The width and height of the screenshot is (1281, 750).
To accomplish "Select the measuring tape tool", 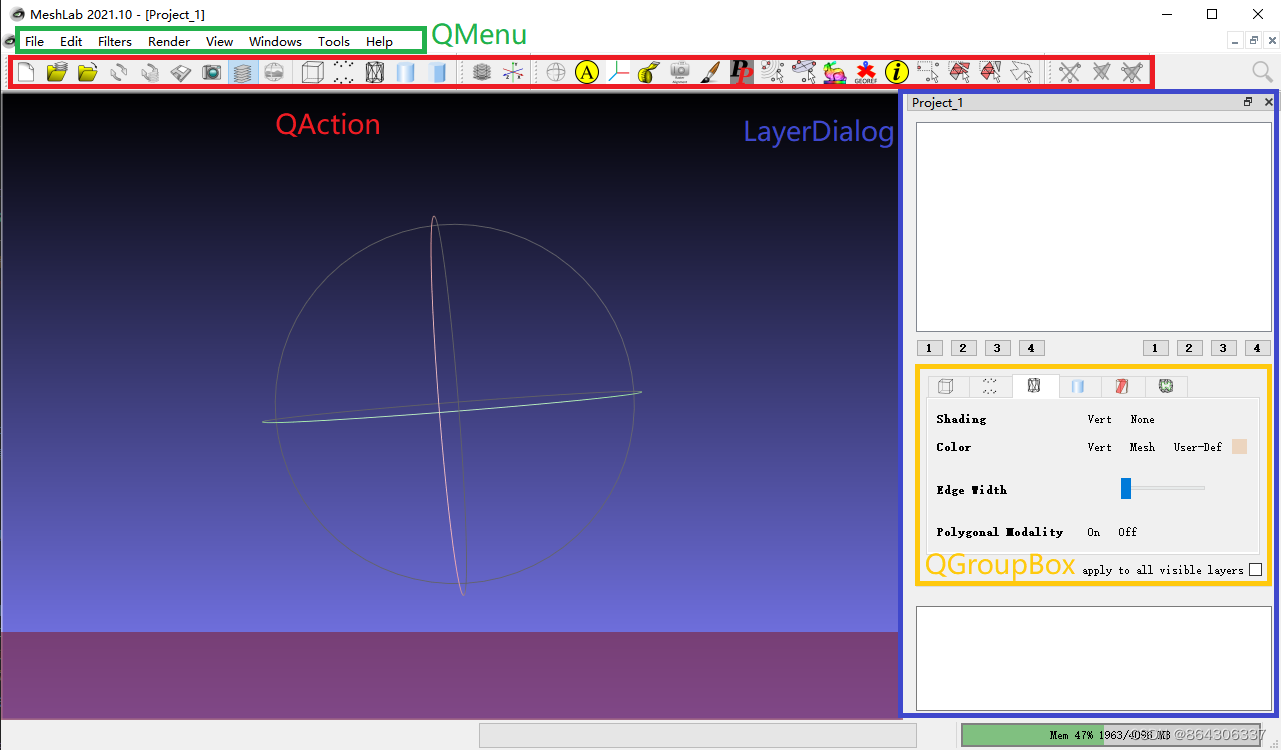I will [649, 72].
